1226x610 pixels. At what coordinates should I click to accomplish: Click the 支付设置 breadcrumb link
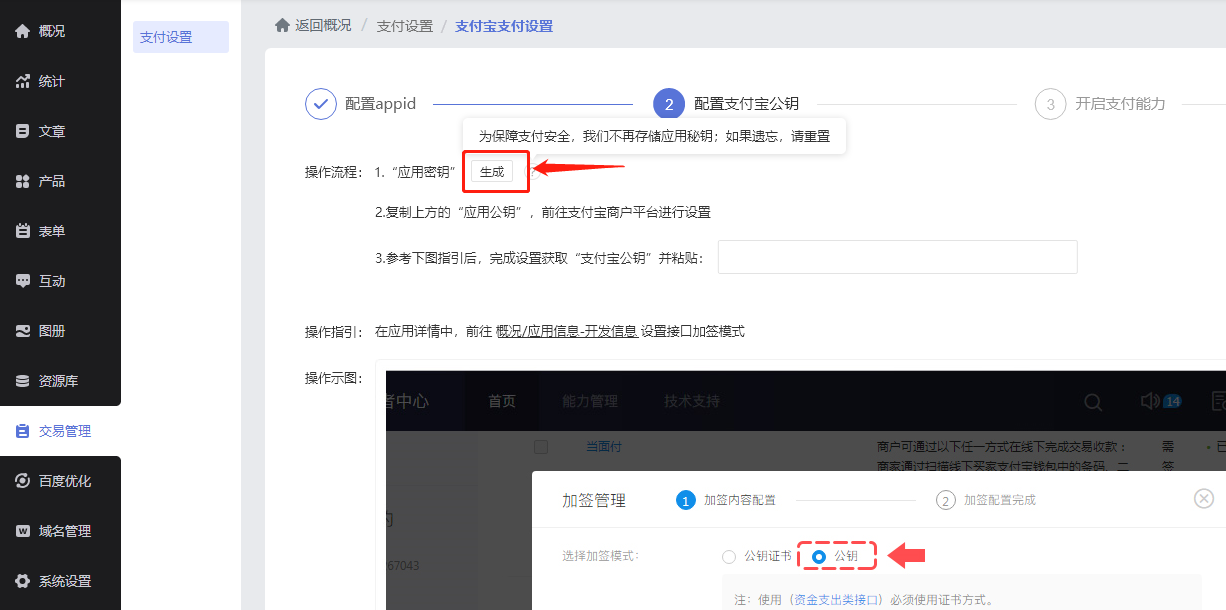pyautogui.click(x=405, y=26)
